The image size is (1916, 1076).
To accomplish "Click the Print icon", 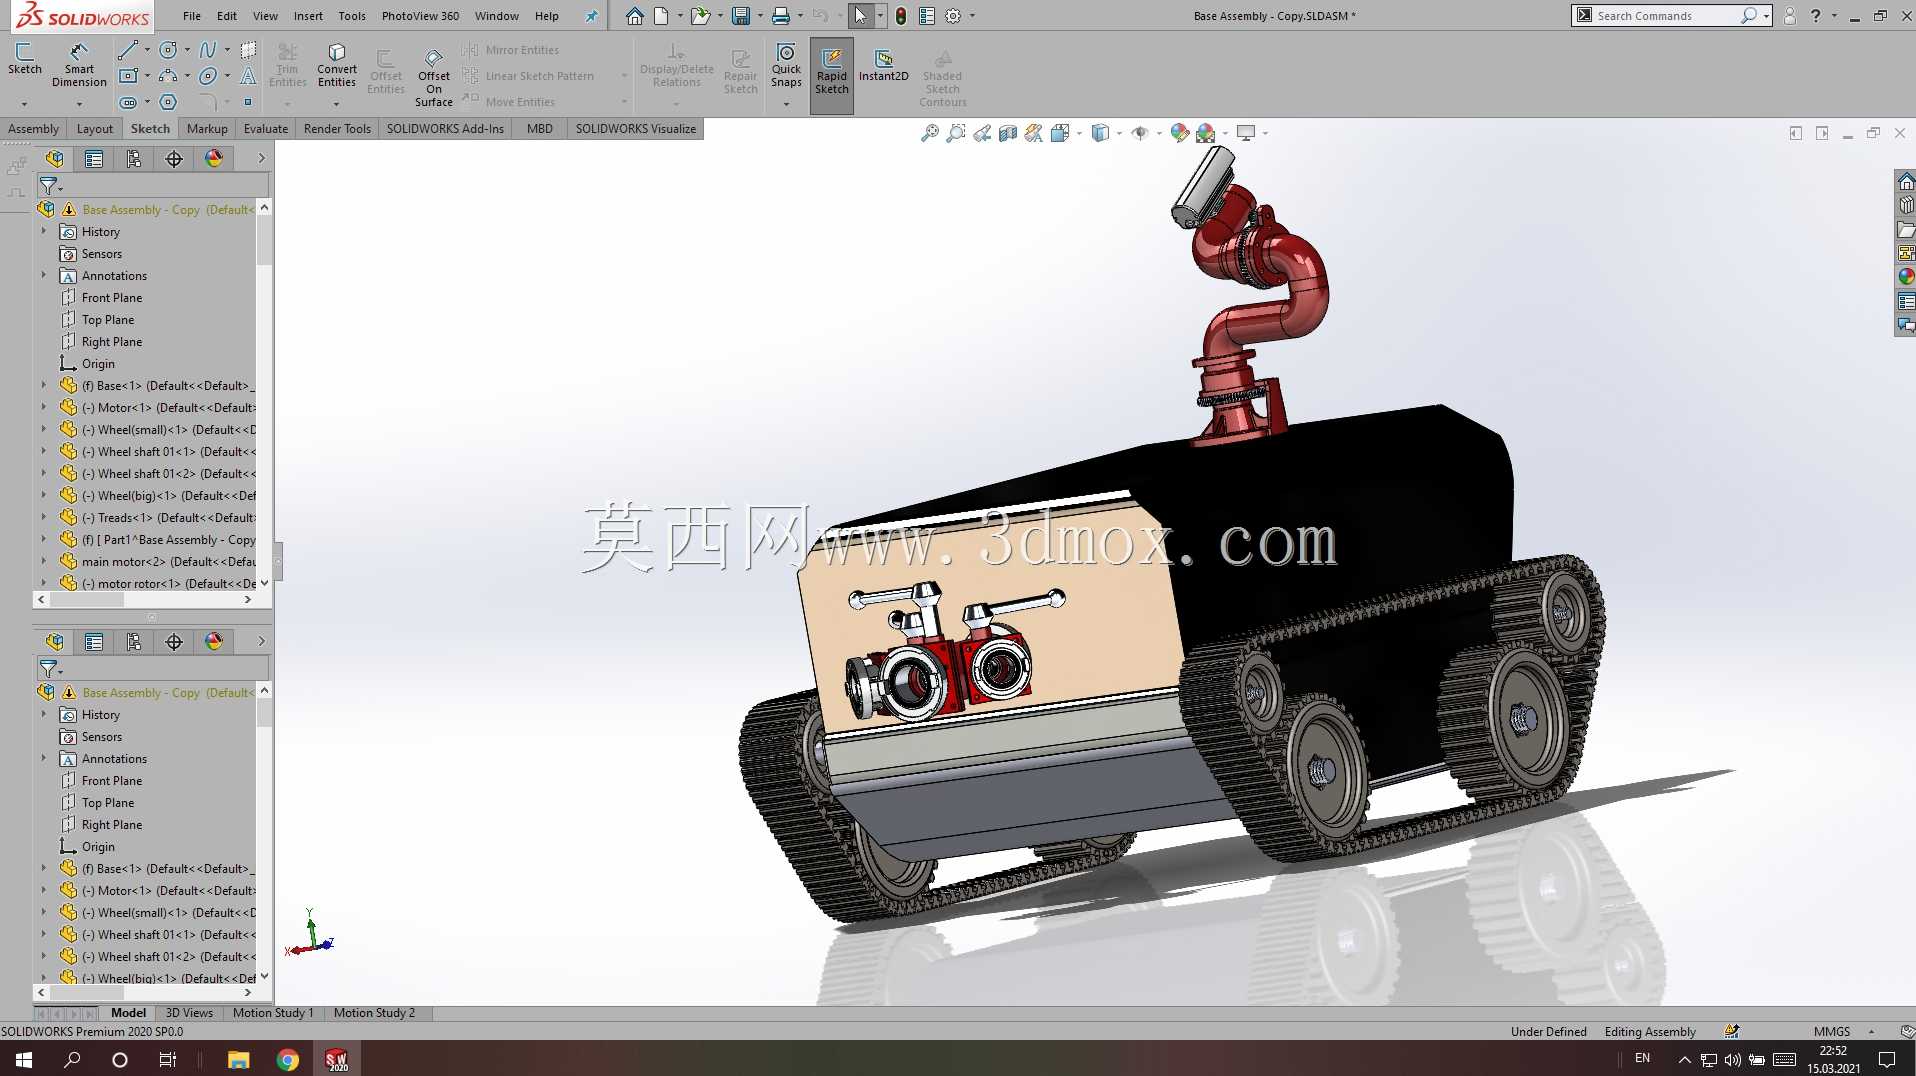I will click(781, 16).
